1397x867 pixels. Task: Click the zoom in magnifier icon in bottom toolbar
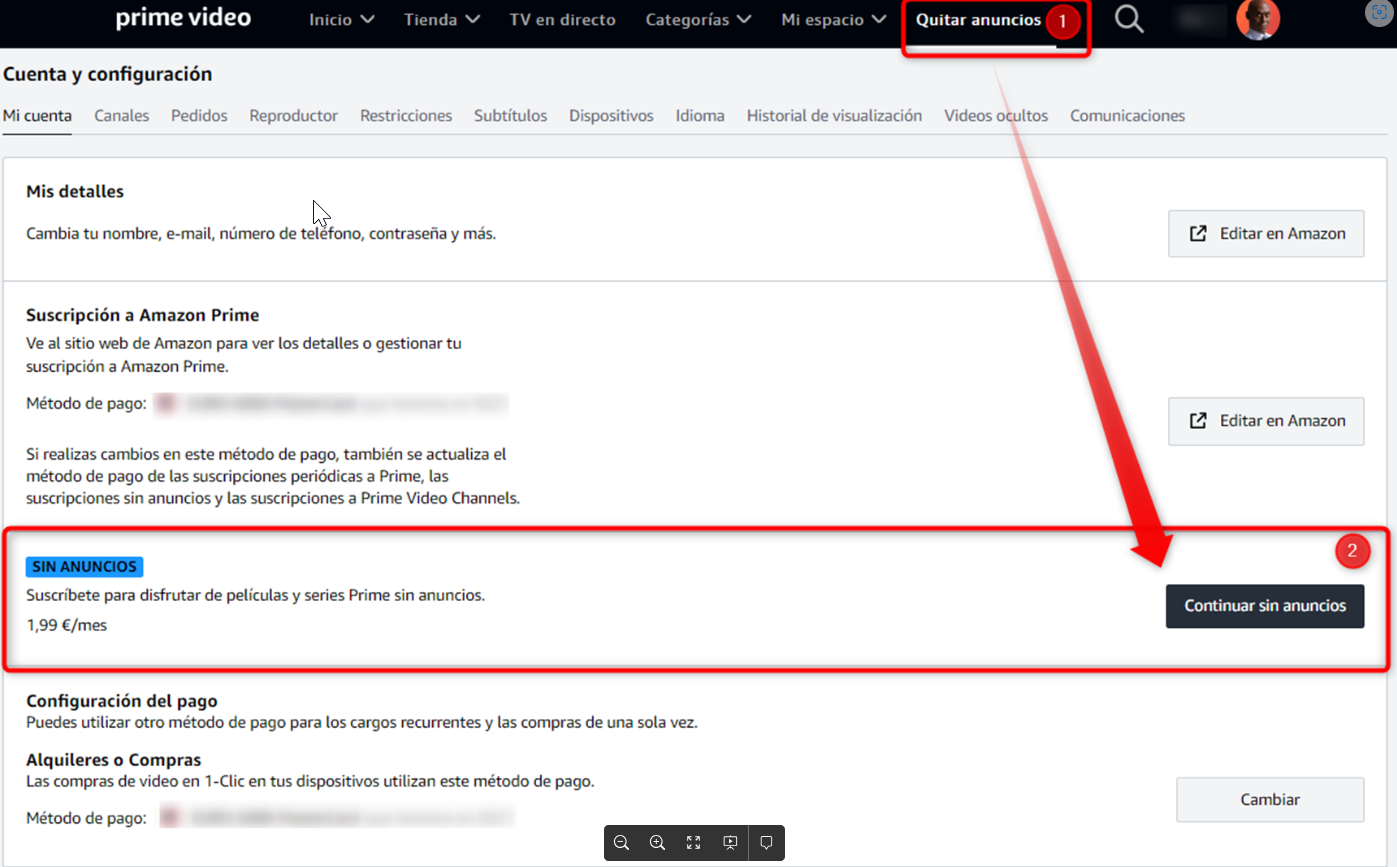click(657, 843)
